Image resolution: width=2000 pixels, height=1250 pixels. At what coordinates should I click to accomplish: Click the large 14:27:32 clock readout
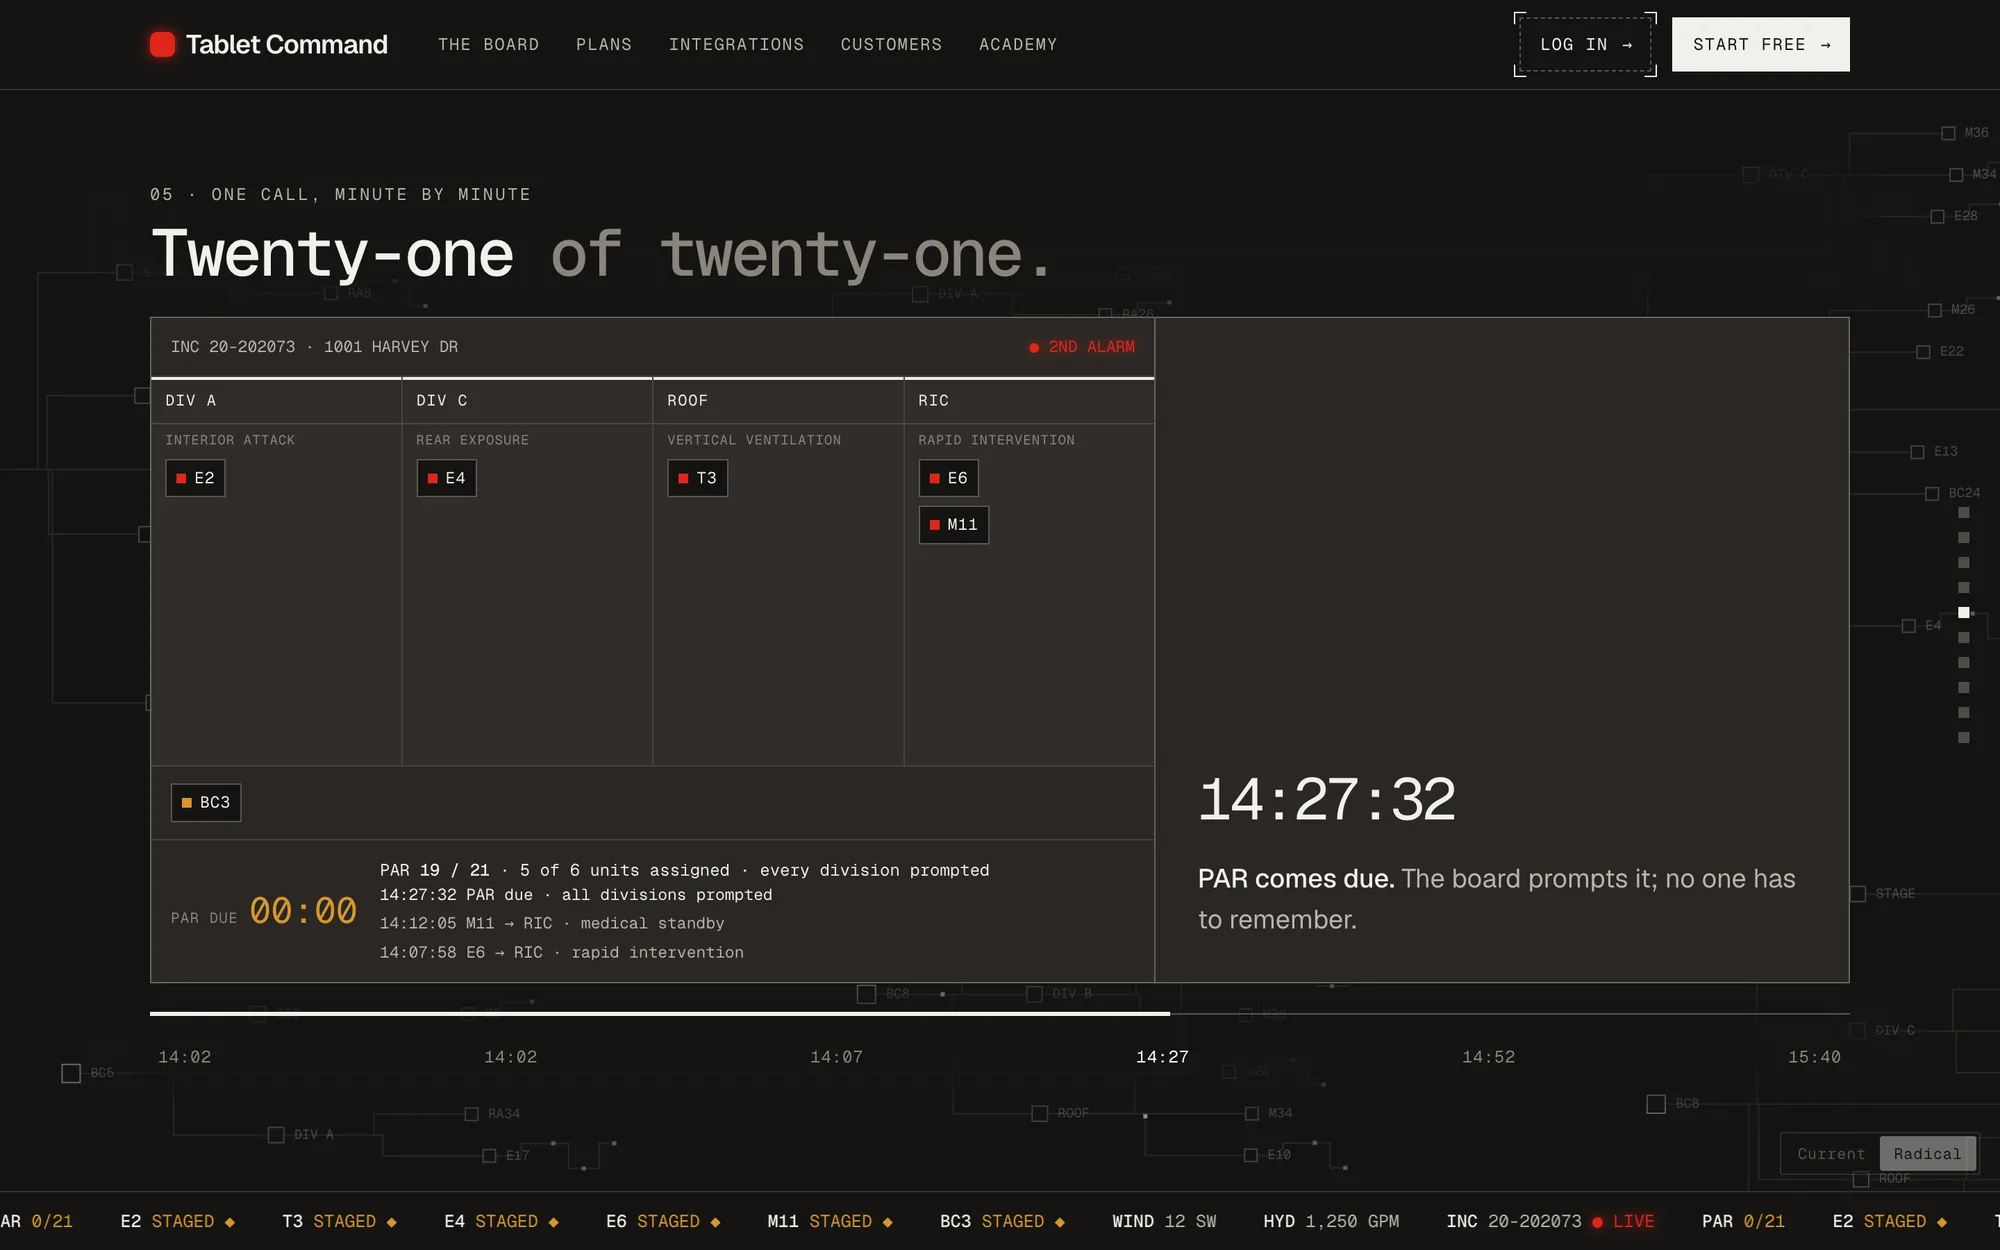(1326, 800)
